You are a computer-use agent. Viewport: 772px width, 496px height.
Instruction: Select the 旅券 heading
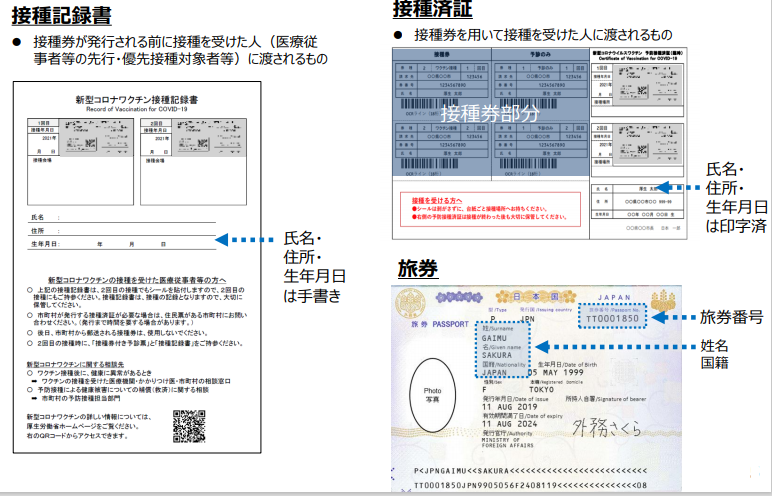tap(417, 268)
